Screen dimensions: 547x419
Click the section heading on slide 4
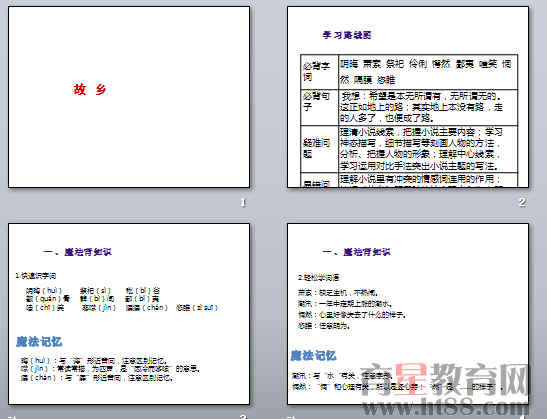(357, 252)
